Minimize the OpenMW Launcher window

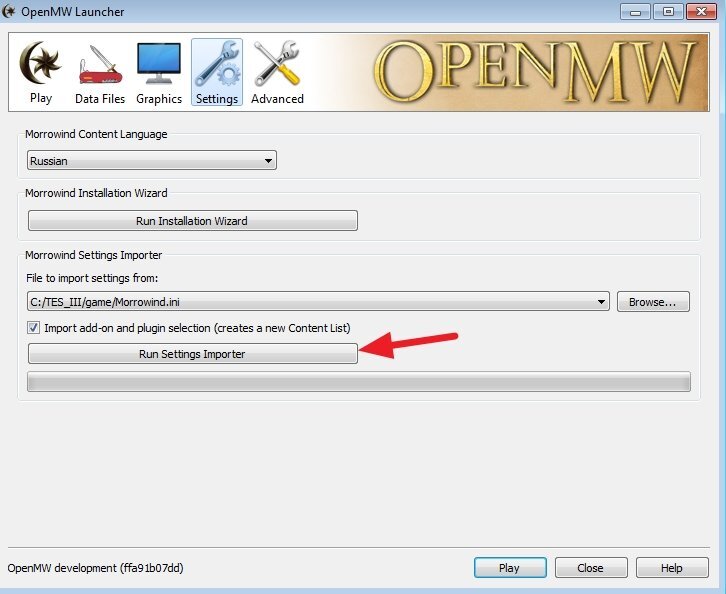[635, 12]
